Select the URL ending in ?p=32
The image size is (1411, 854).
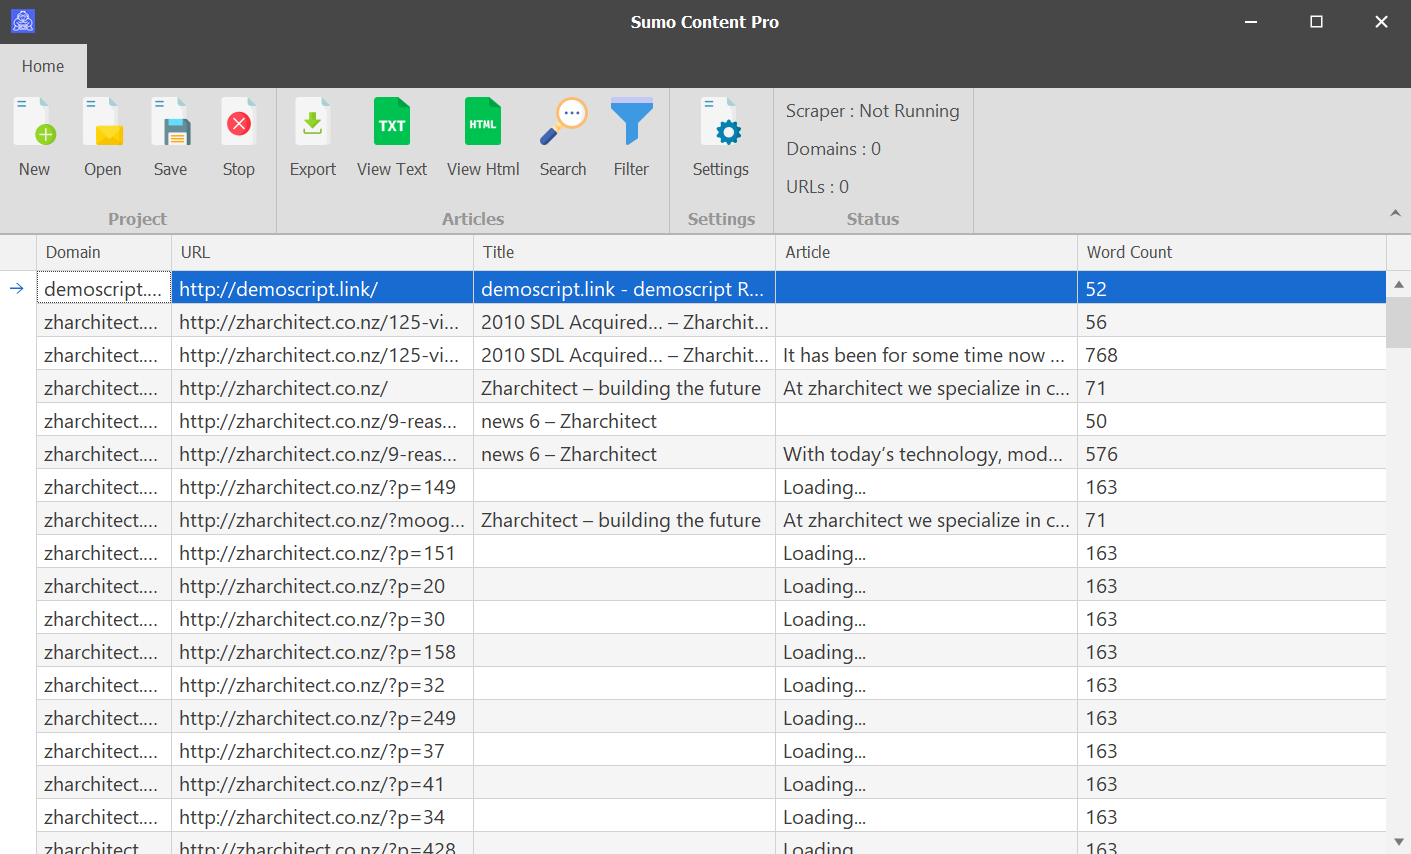[322, 685]
